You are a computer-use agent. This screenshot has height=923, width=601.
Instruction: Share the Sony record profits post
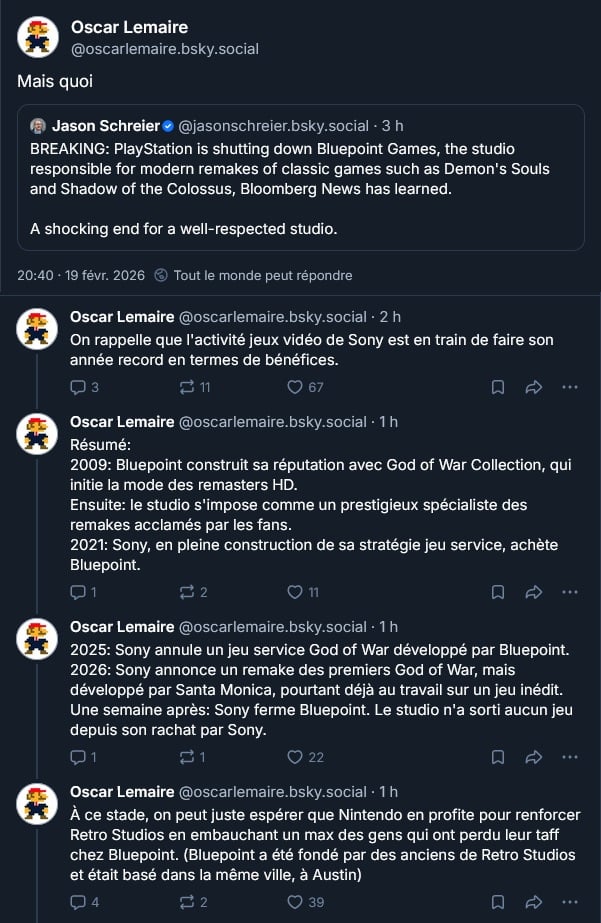534,387
